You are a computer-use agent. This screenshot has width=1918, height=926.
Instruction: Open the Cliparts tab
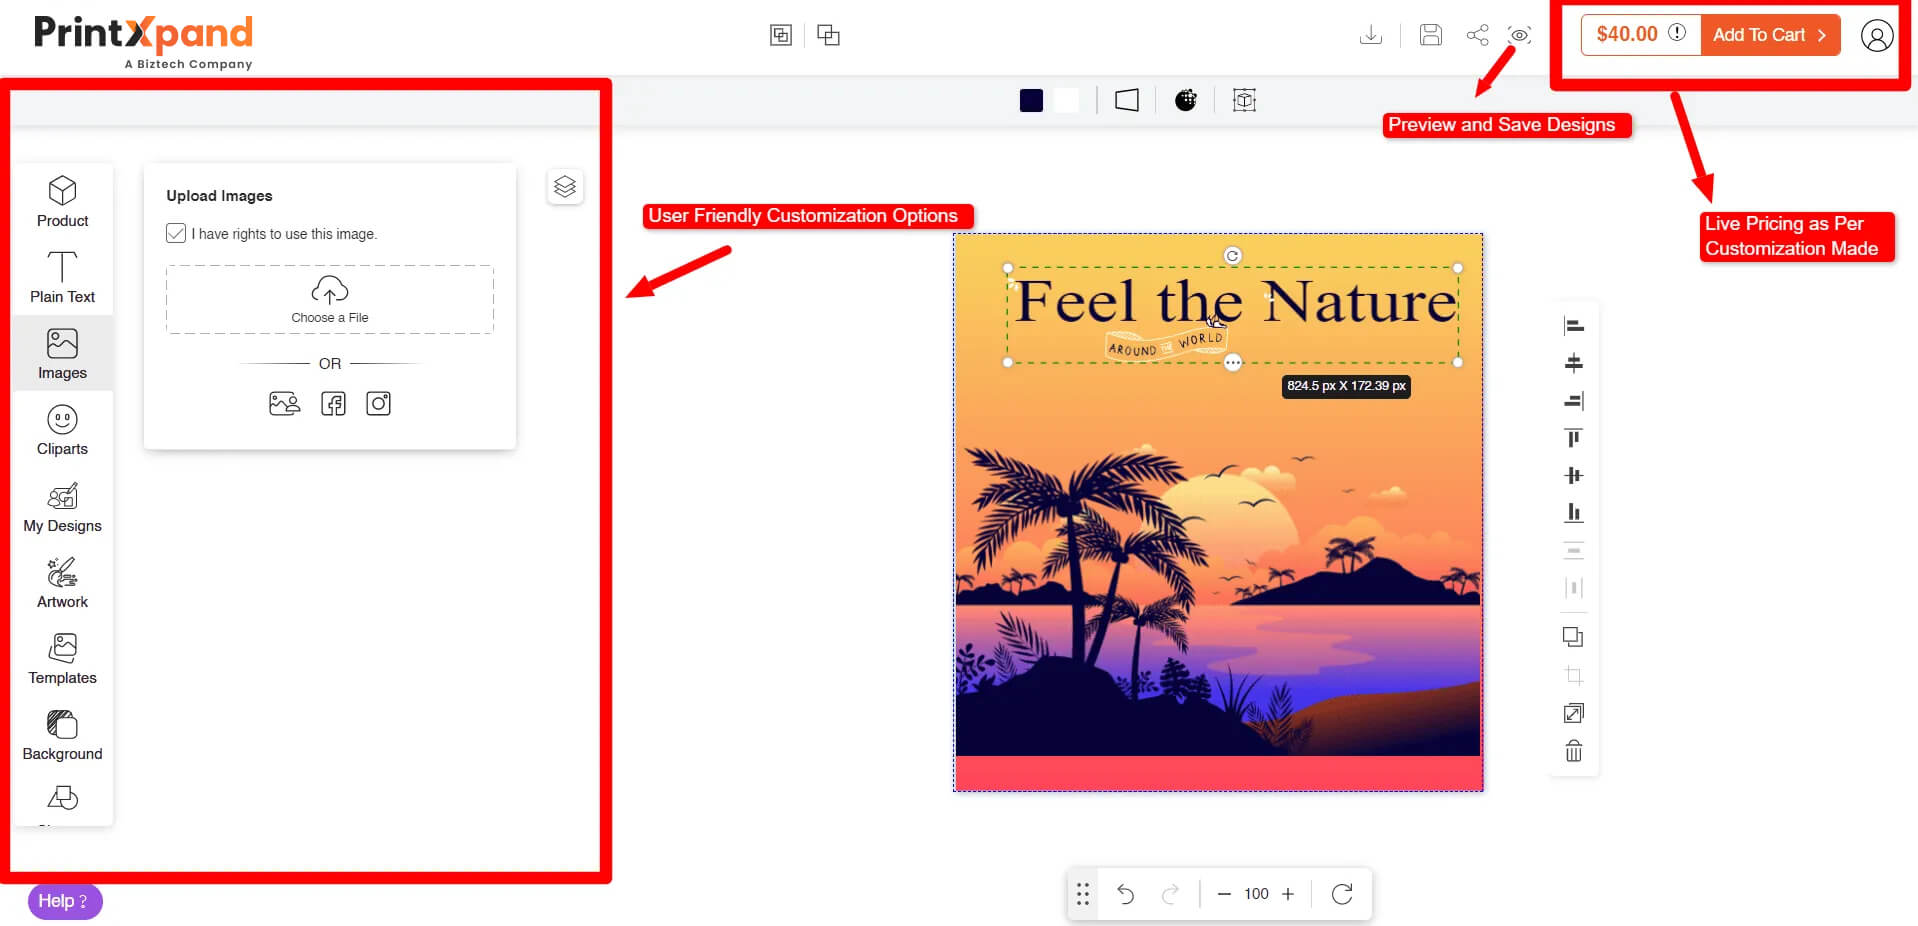62,430
